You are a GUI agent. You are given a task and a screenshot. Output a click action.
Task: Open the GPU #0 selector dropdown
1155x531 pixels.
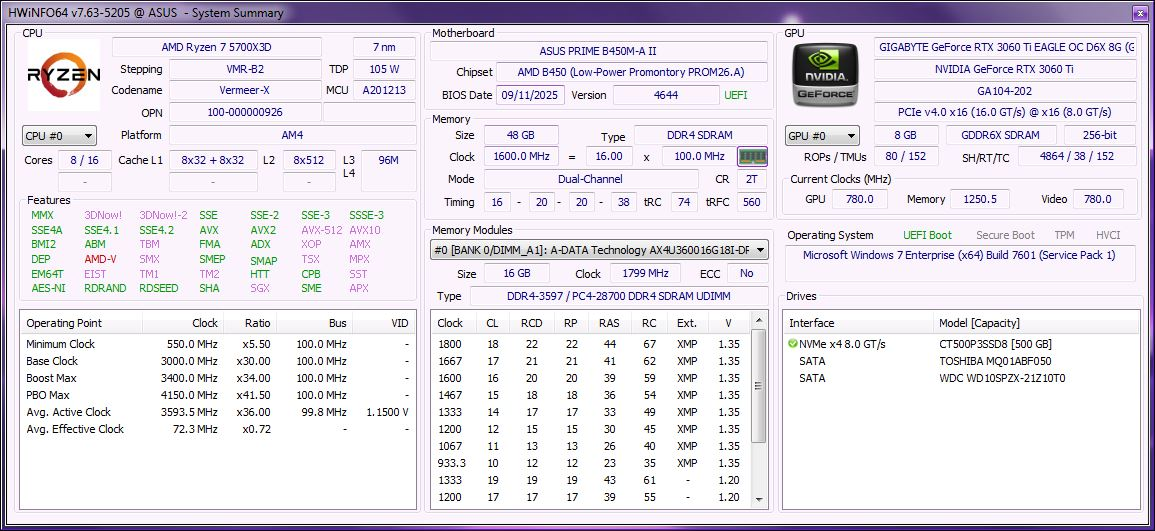click(822, 136)
